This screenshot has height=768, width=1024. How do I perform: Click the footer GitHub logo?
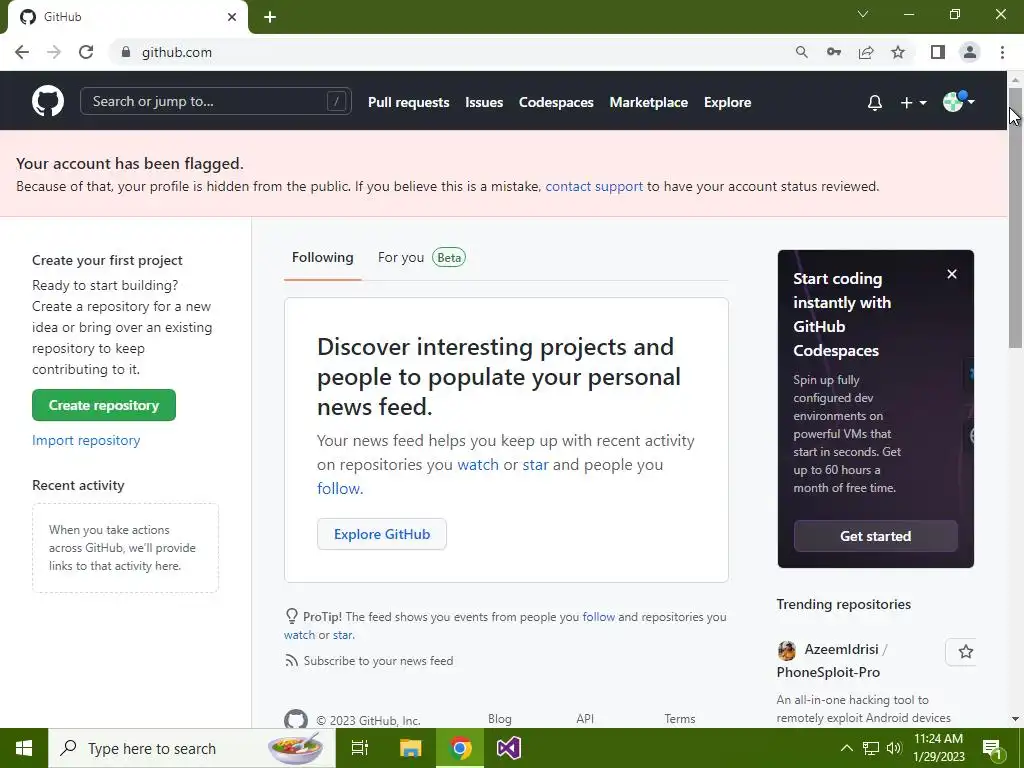(x=296, y=719)
